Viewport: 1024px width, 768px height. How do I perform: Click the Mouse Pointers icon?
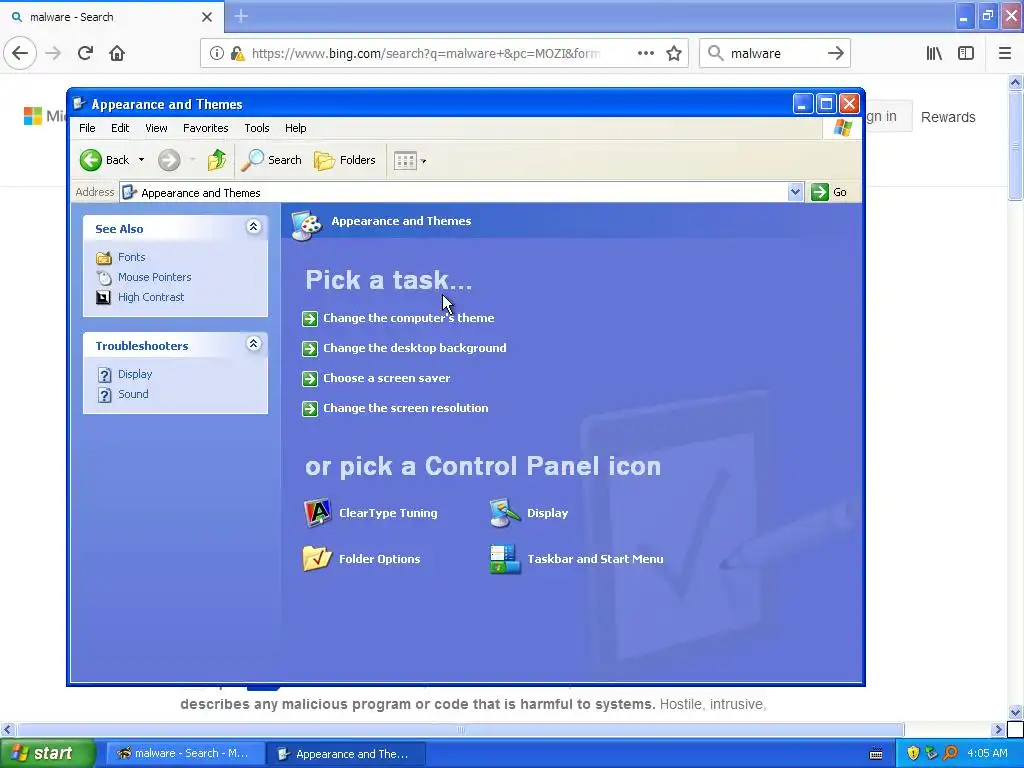(x=104, y=278)
